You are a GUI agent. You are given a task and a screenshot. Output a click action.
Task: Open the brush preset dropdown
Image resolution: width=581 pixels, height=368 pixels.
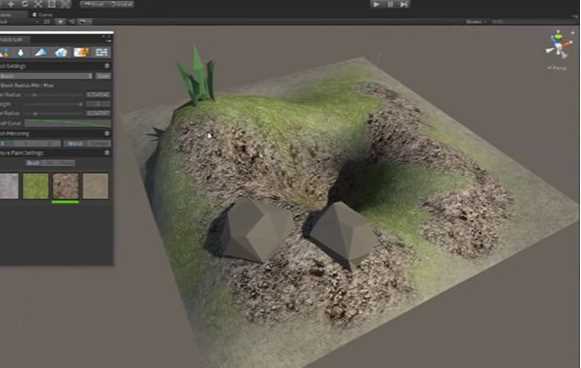tap(46, 76)
